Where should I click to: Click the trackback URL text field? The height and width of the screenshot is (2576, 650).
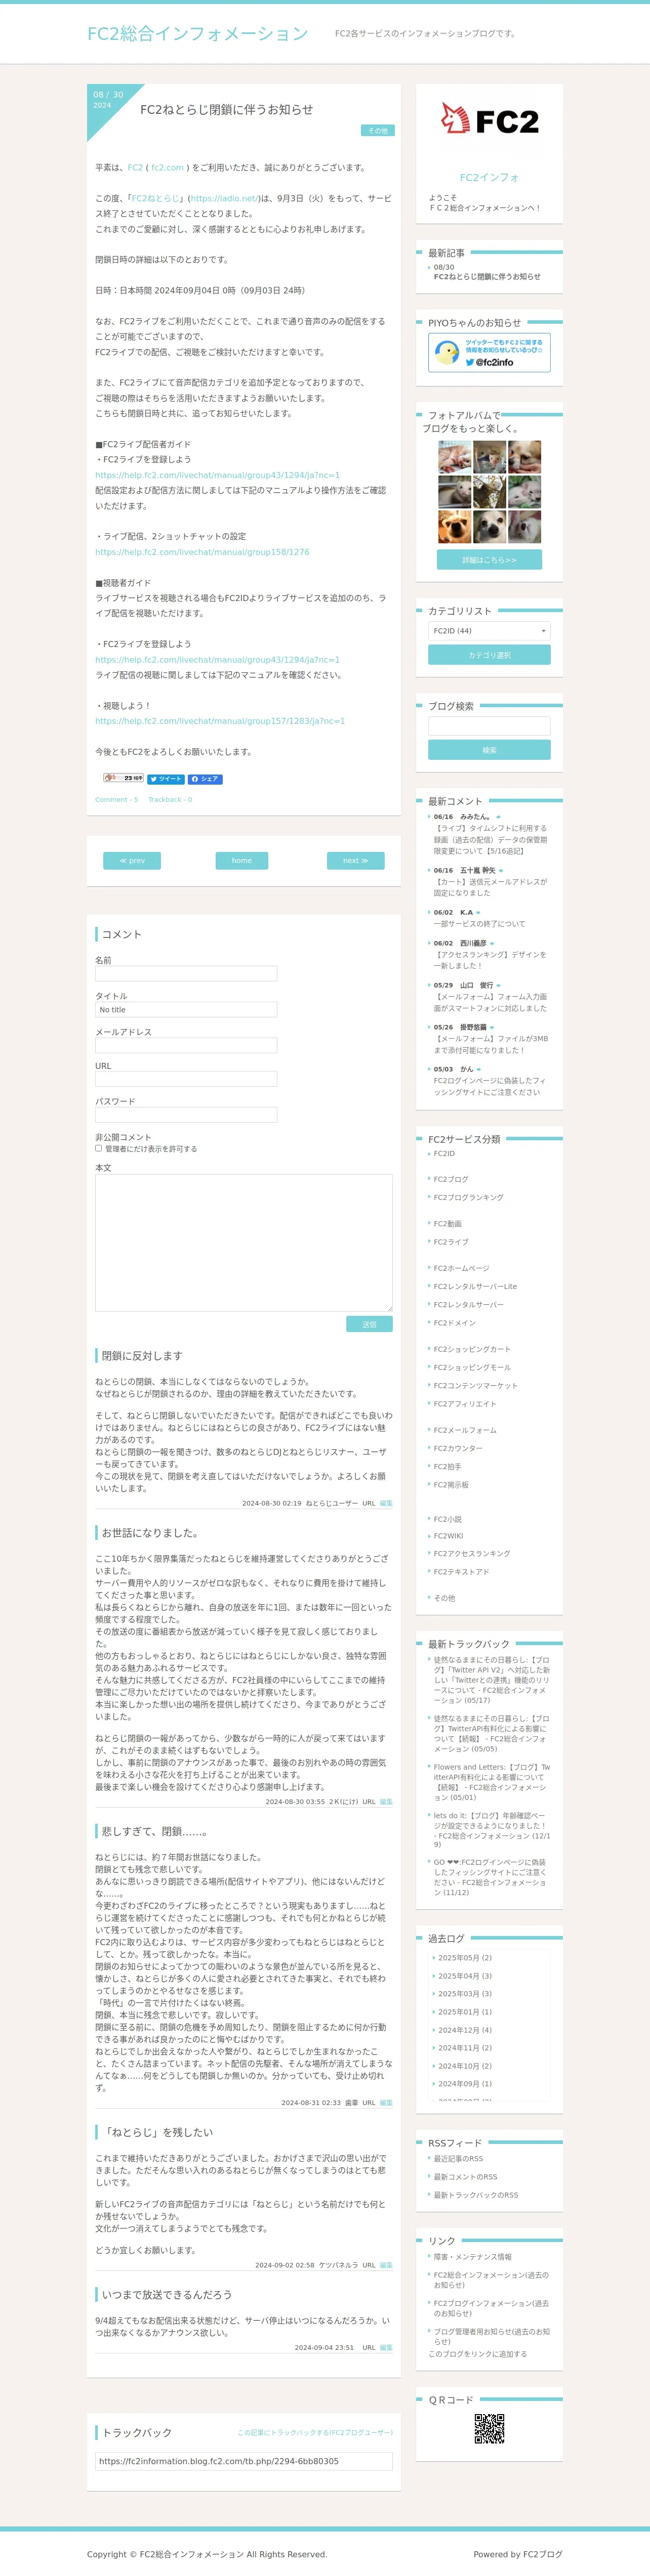coord(244,2461)
